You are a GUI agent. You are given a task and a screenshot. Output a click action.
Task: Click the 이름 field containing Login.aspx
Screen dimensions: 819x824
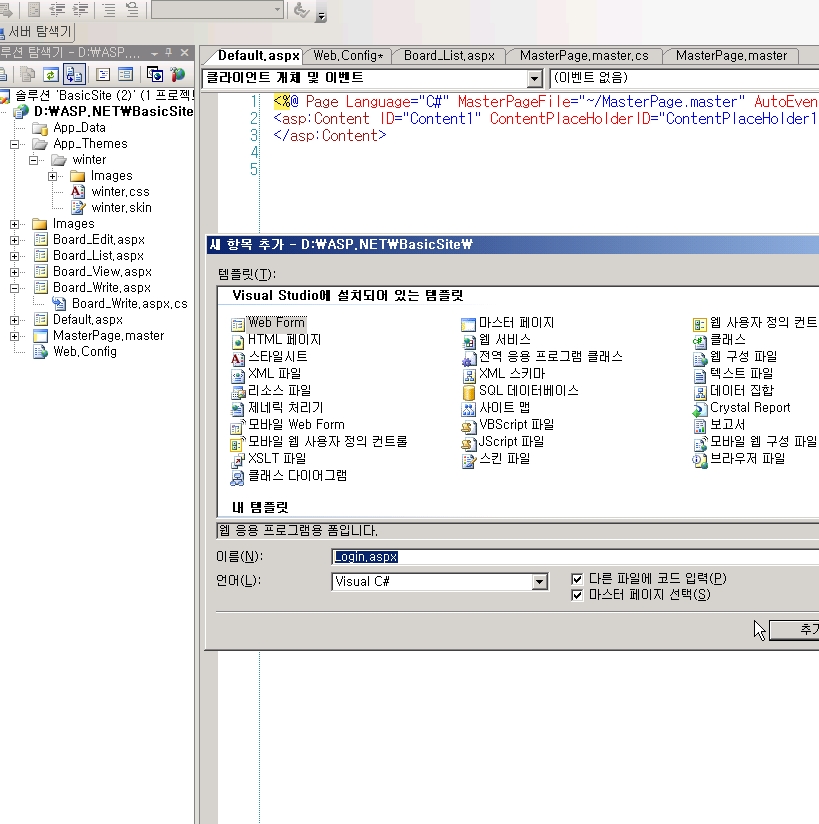(576, 557)
